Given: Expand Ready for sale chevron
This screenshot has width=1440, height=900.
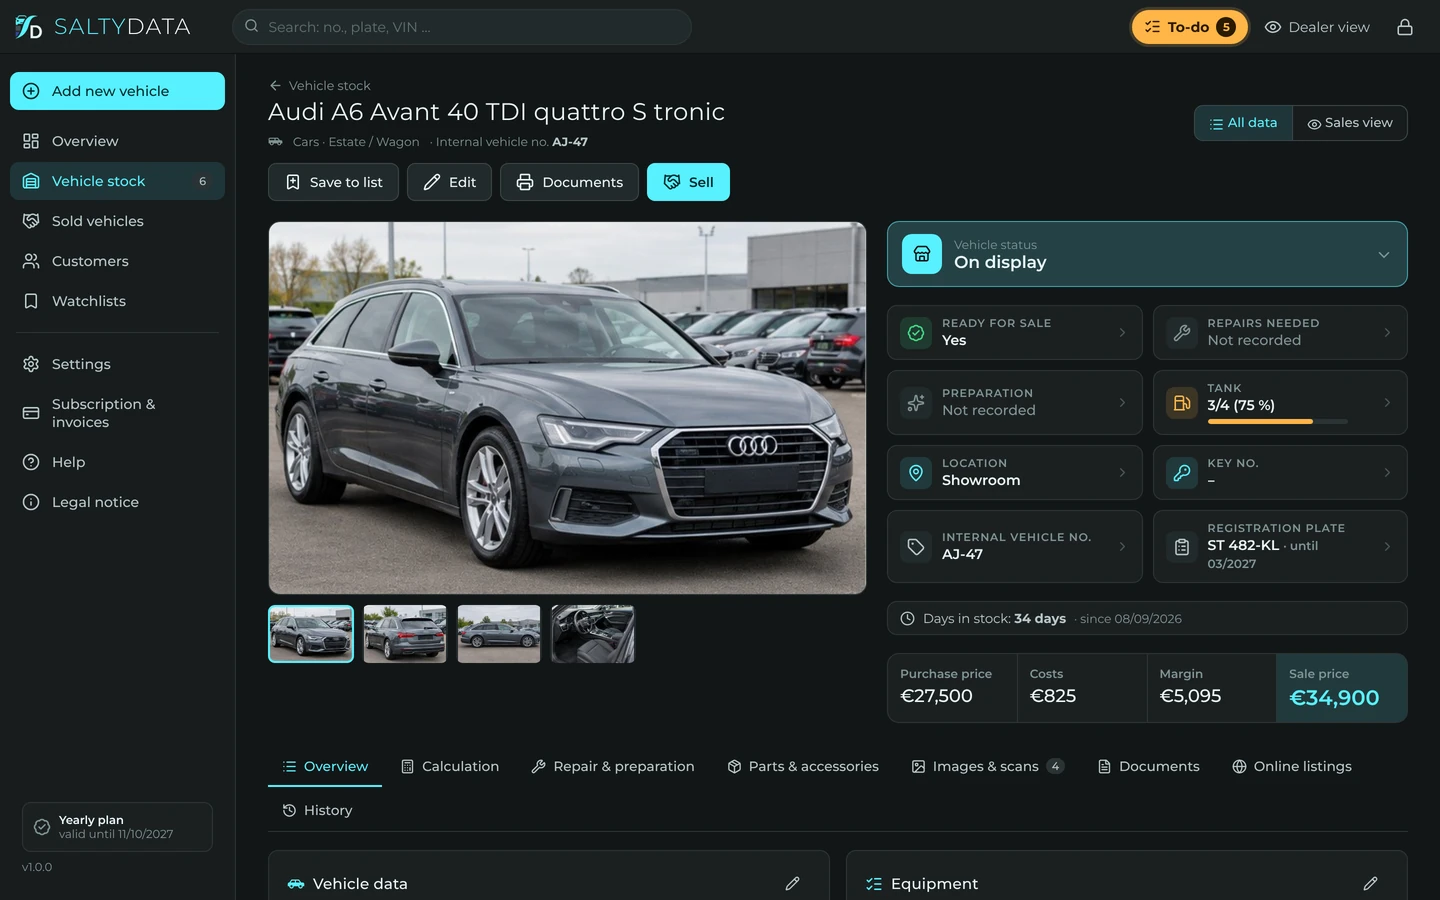Looking at the screenshot, I should point(1122,333).
